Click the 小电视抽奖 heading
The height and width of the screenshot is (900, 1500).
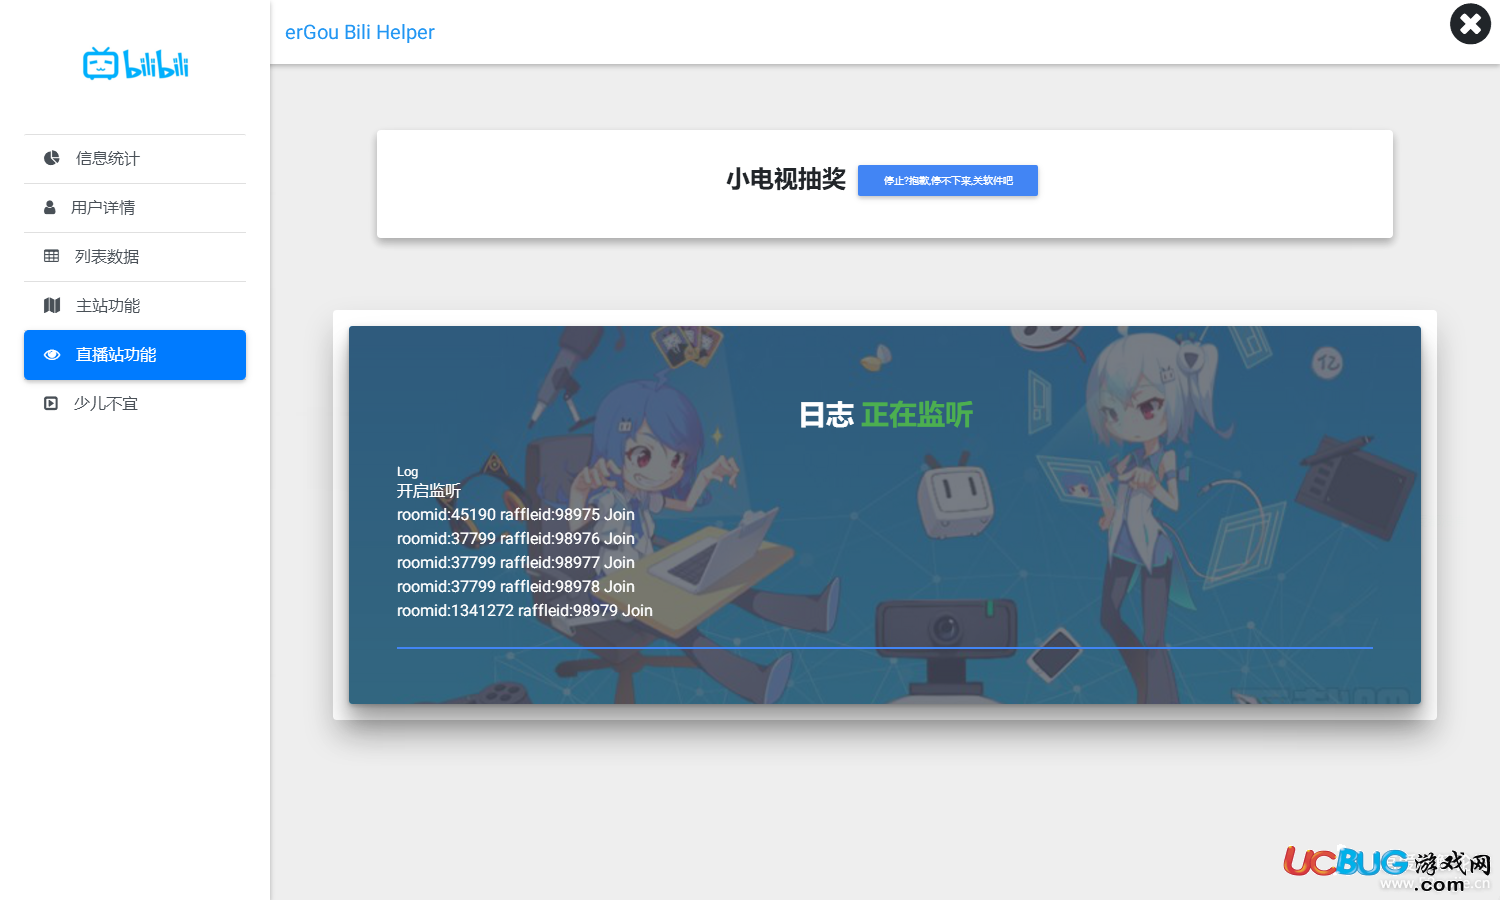coord(786,179)
